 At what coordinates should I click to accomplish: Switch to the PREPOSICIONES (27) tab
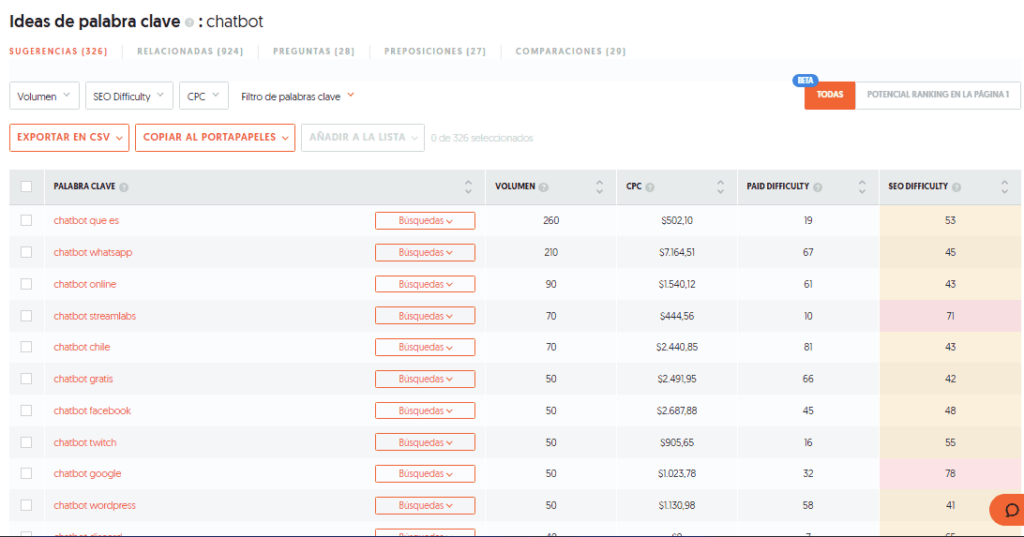(435, 51)
